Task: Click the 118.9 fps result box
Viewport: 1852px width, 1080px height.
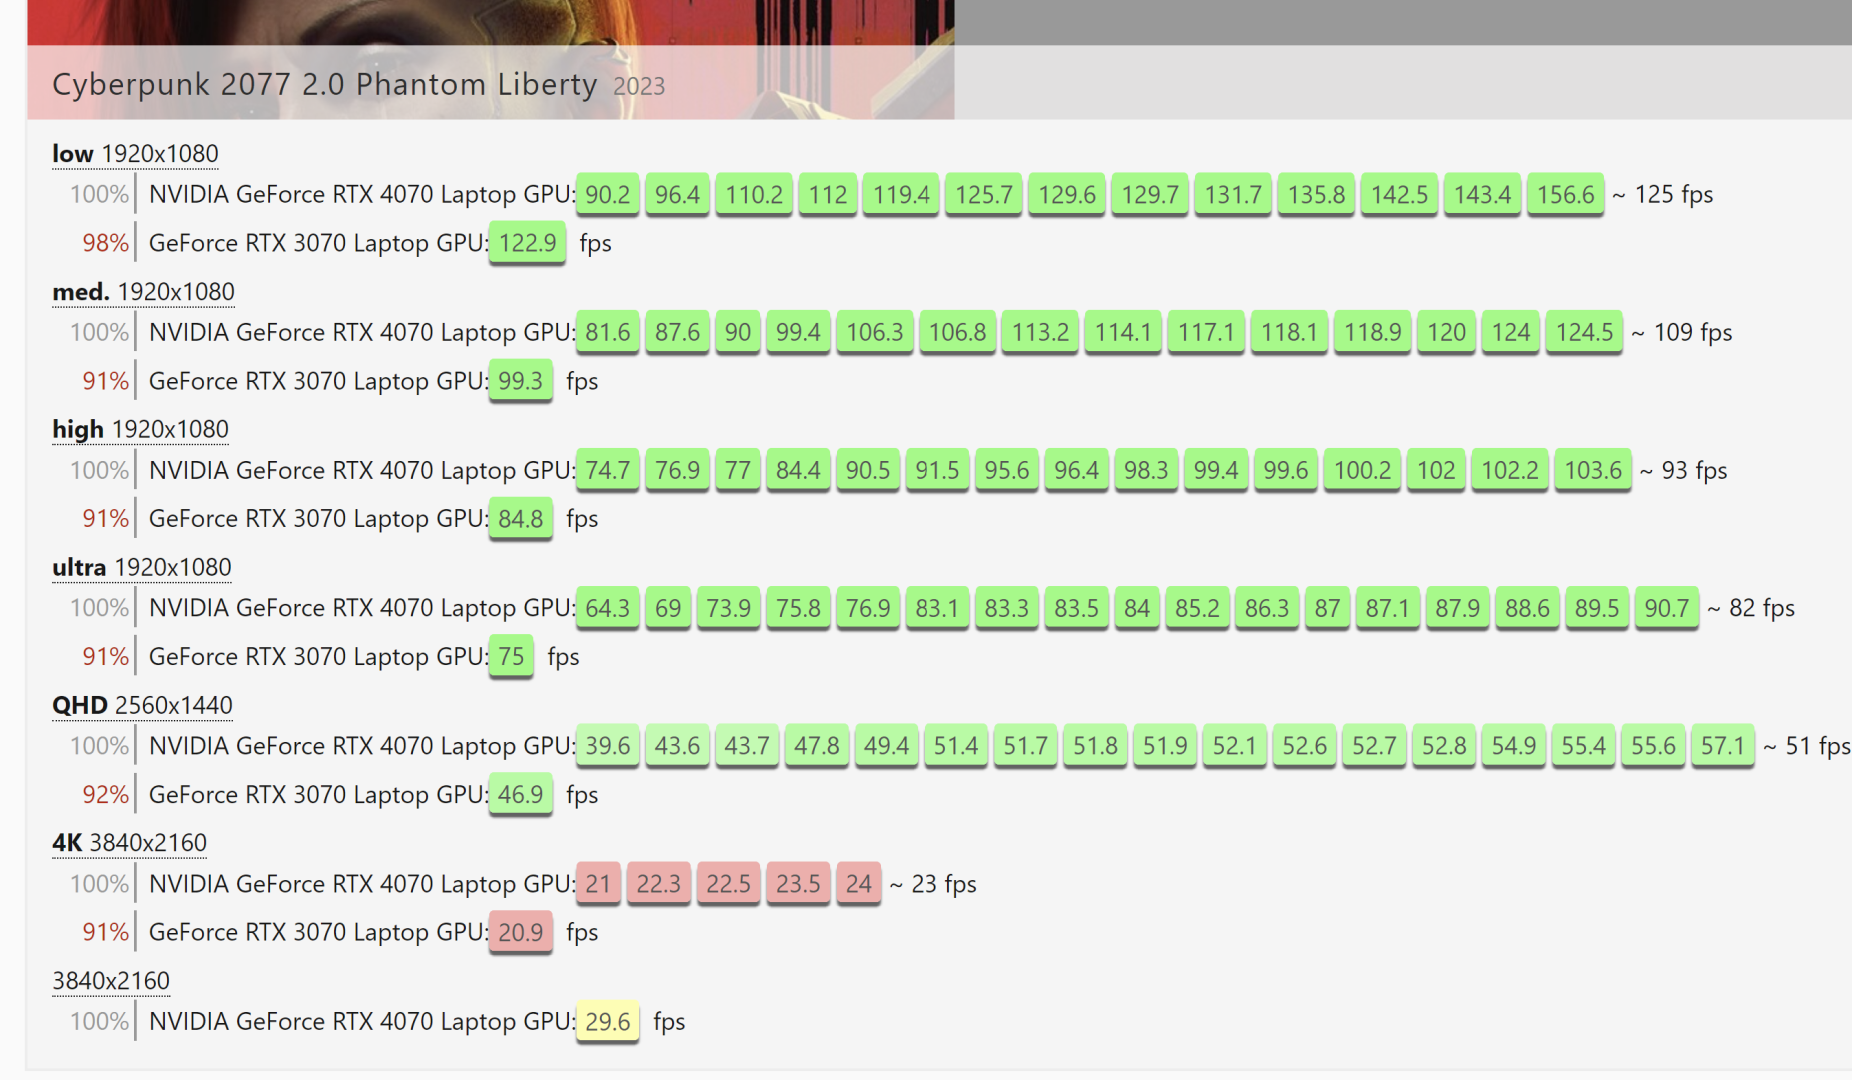Action: pyautogui.click(x=1372, y=332)
